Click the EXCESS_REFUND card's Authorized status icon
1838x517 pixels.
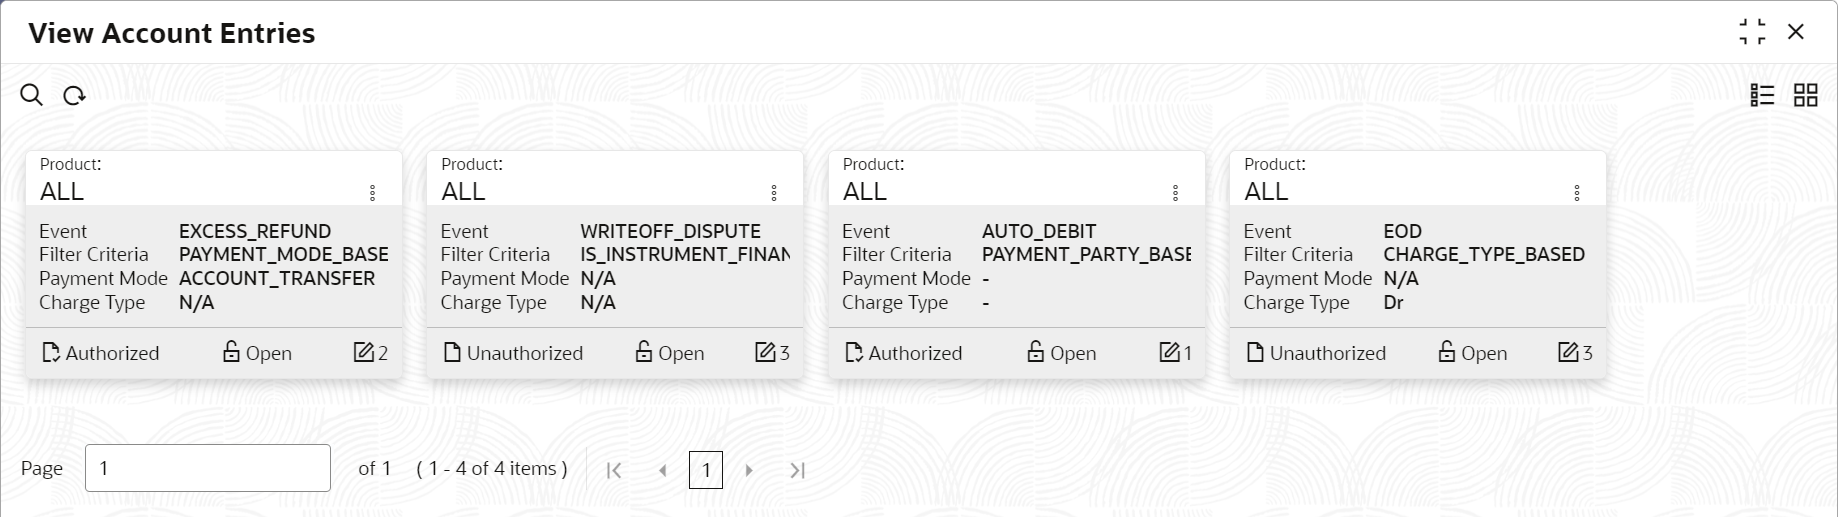pos(51,352)
